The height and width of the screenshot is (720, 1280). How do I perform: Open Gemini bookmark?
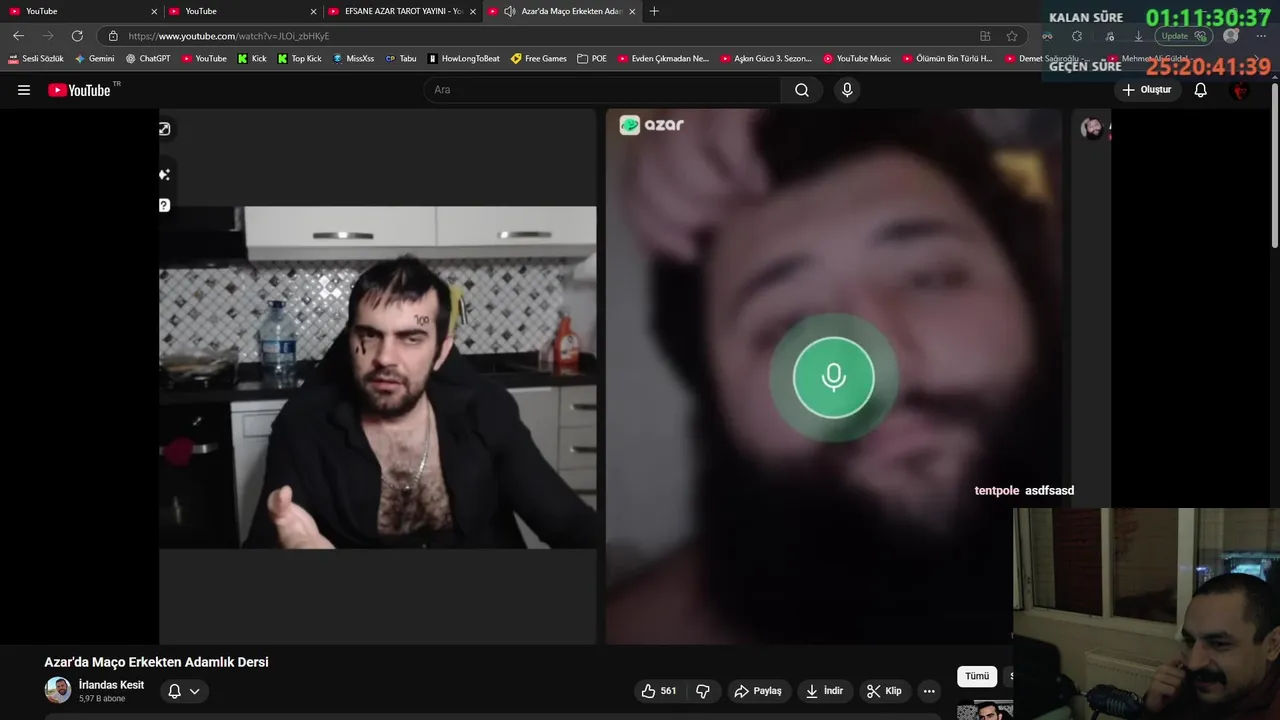click(x=95, y=59)
